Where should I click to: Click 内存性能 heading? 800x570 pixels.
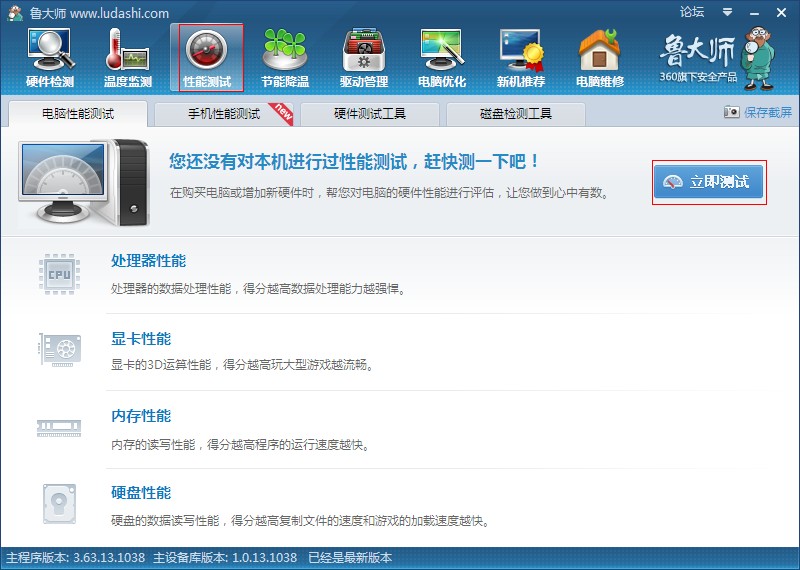click(x=141, y=416)
